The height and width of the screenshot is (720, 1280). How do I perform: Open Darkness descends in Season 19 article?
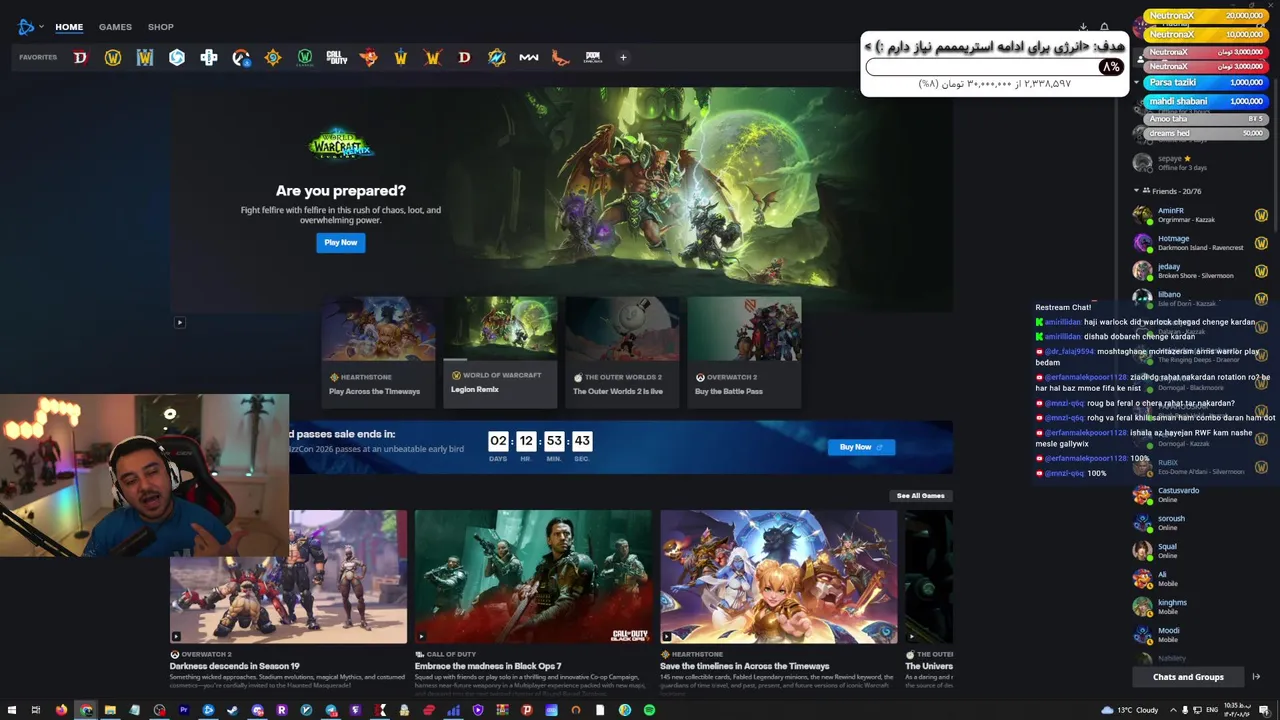(234, 666)
